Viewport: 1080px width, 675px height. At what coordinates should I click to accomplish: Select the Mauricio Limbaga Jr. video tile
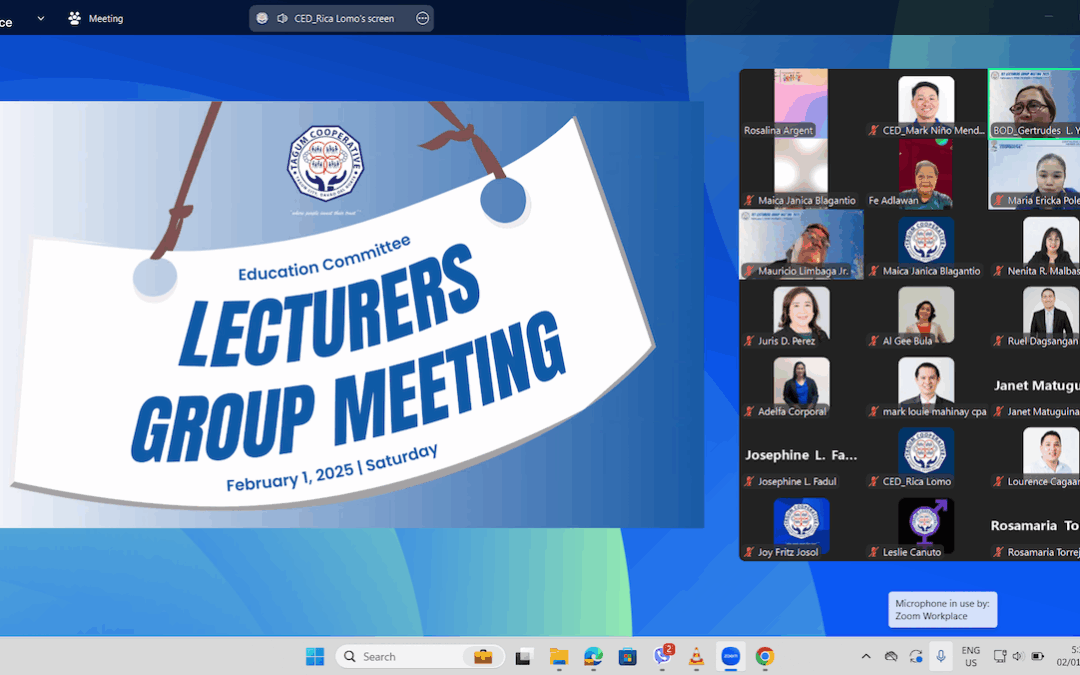tap(801, 245)
